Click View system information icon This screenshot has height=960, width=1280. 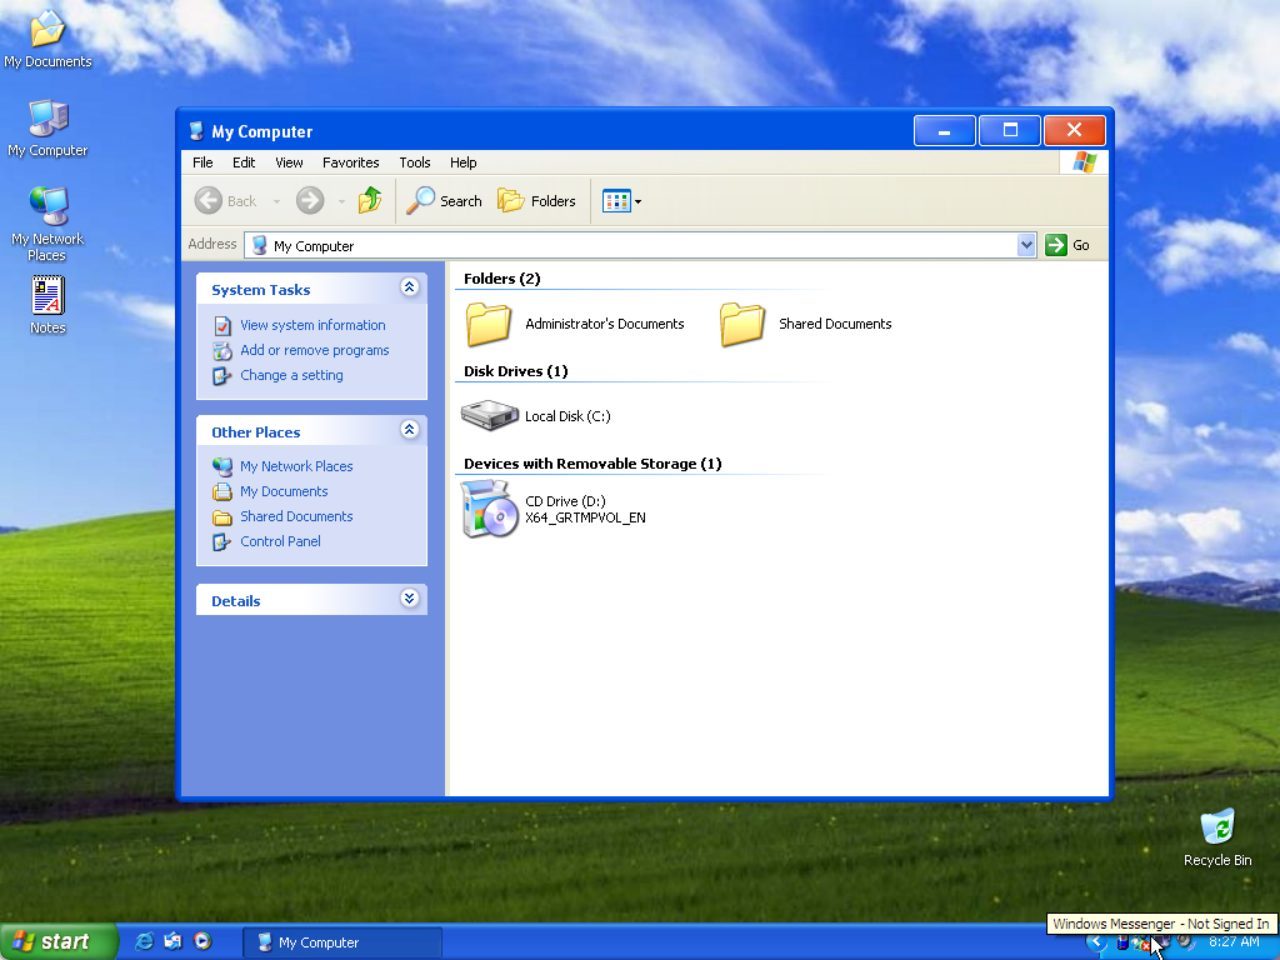point(222,326)
